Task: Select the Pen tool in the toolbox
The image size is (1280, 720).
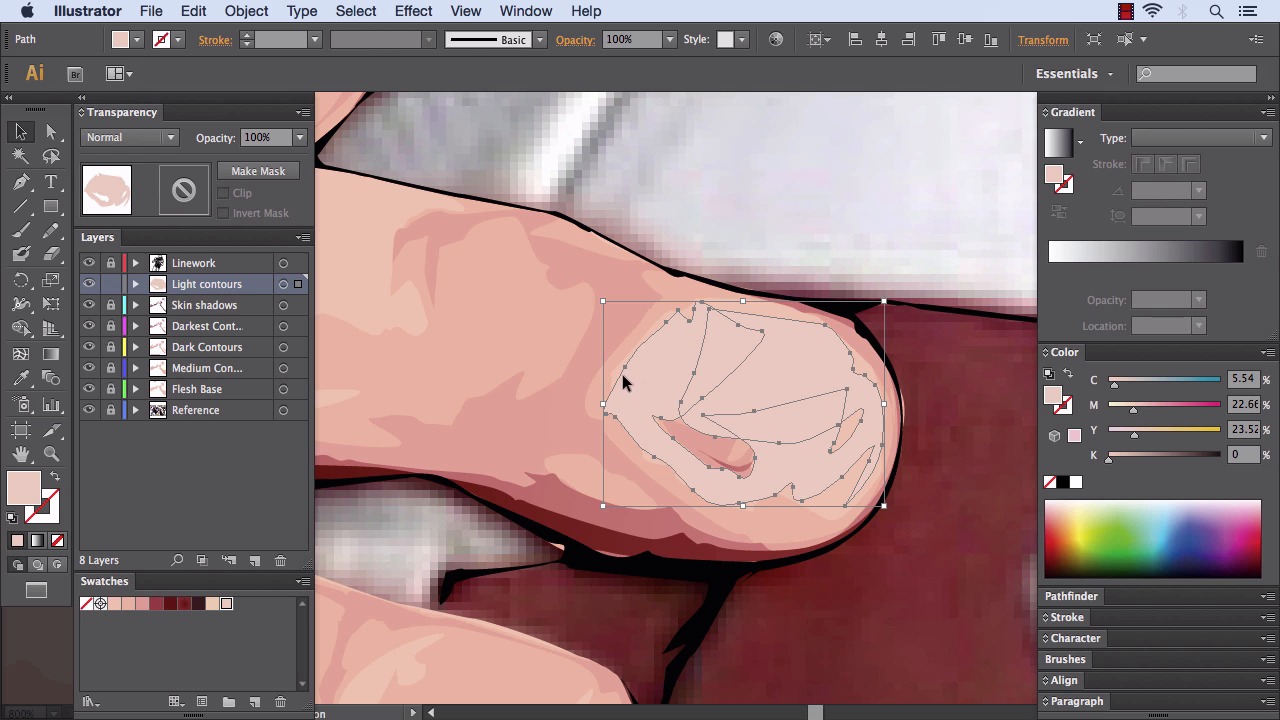Action: click(x=21, y=182)
